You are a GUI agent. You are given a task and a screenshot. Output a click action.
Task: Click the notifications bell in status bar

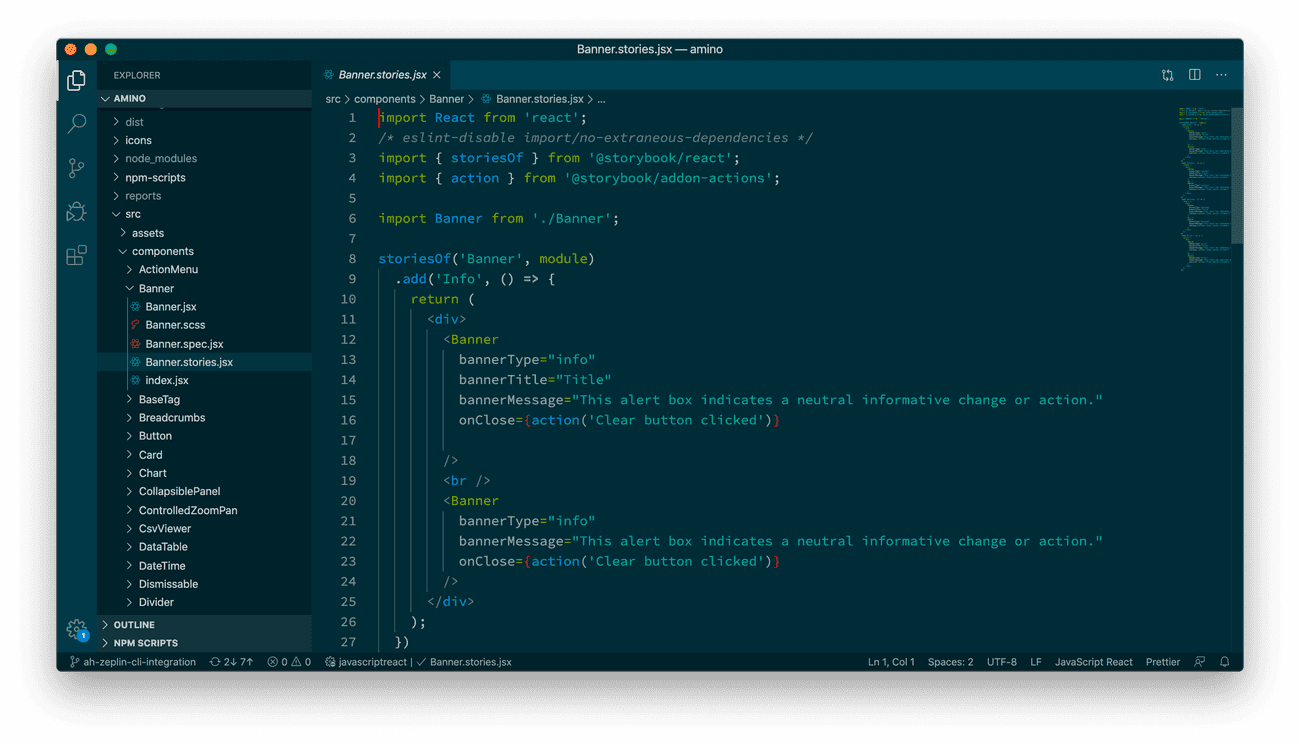point(1224,662)
